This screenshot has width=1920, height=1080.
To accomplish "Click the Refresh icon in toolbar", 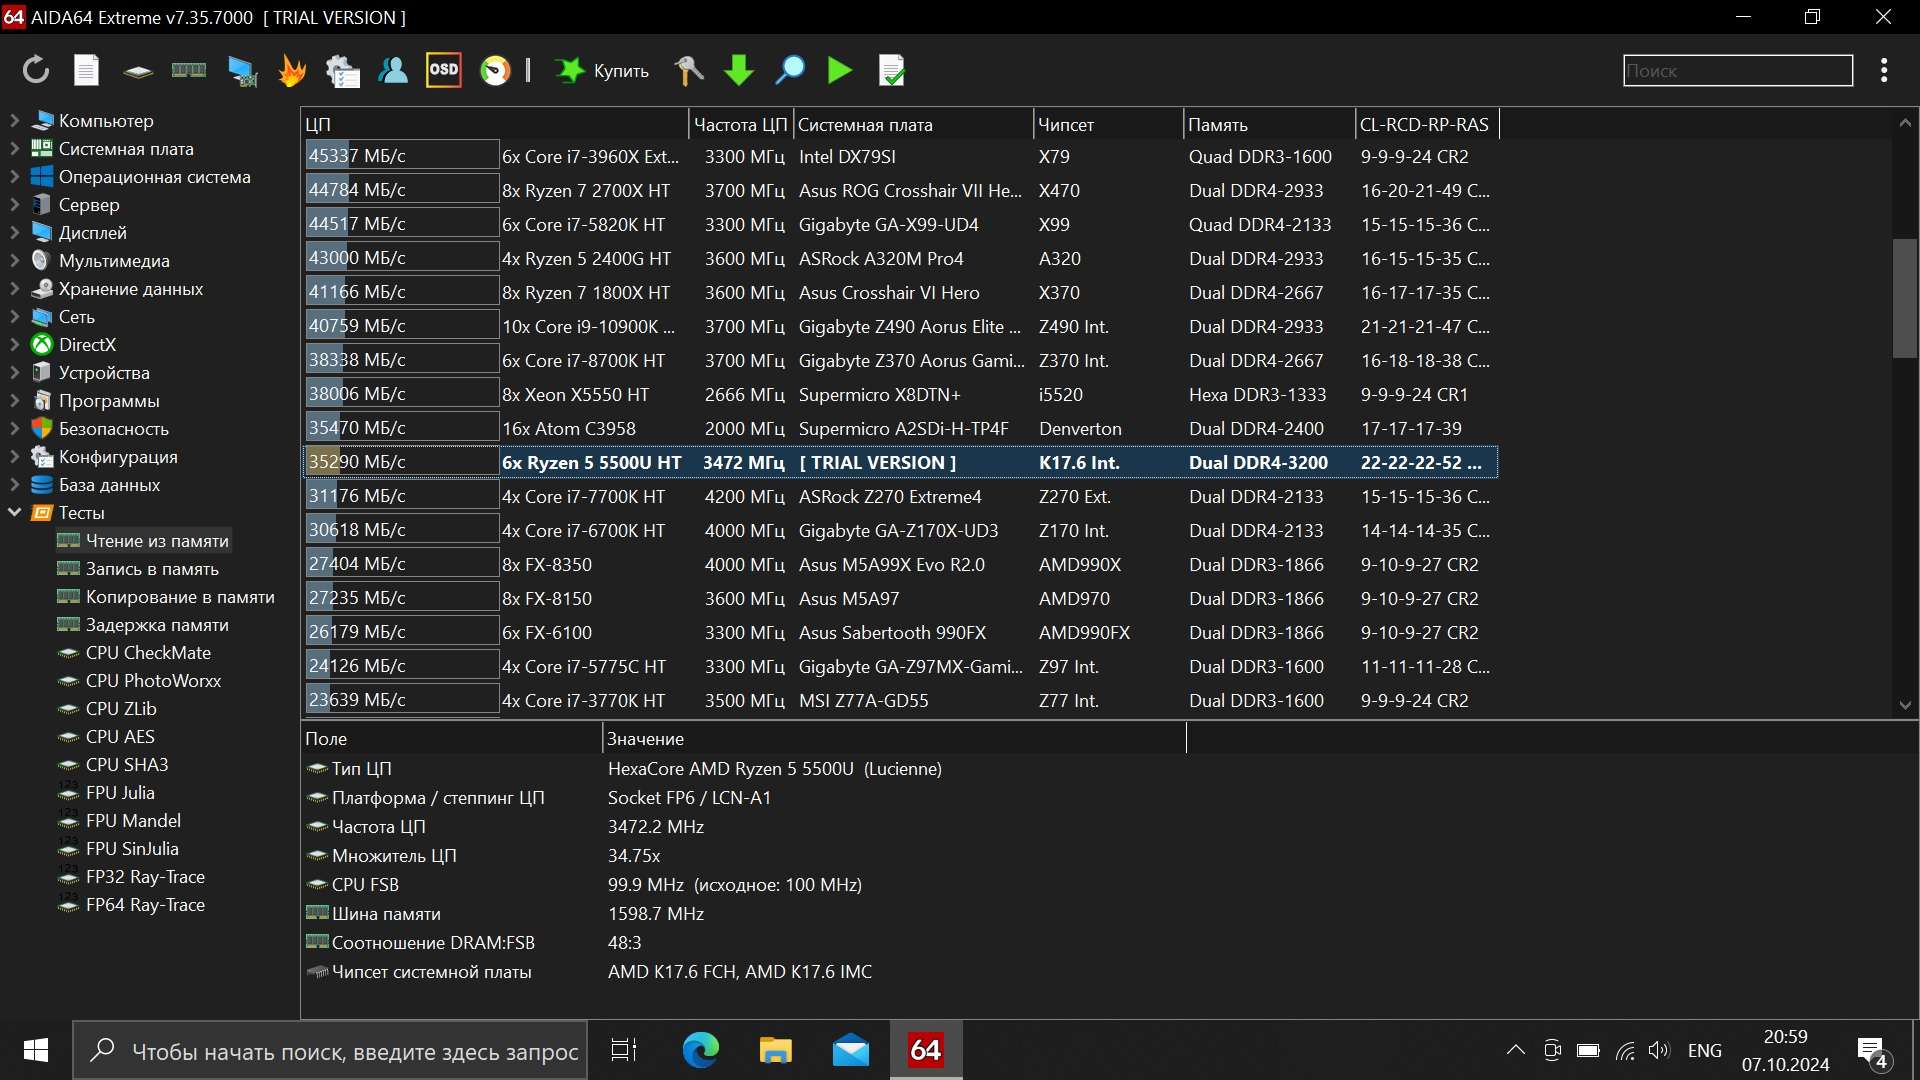I will click(36, 70).
